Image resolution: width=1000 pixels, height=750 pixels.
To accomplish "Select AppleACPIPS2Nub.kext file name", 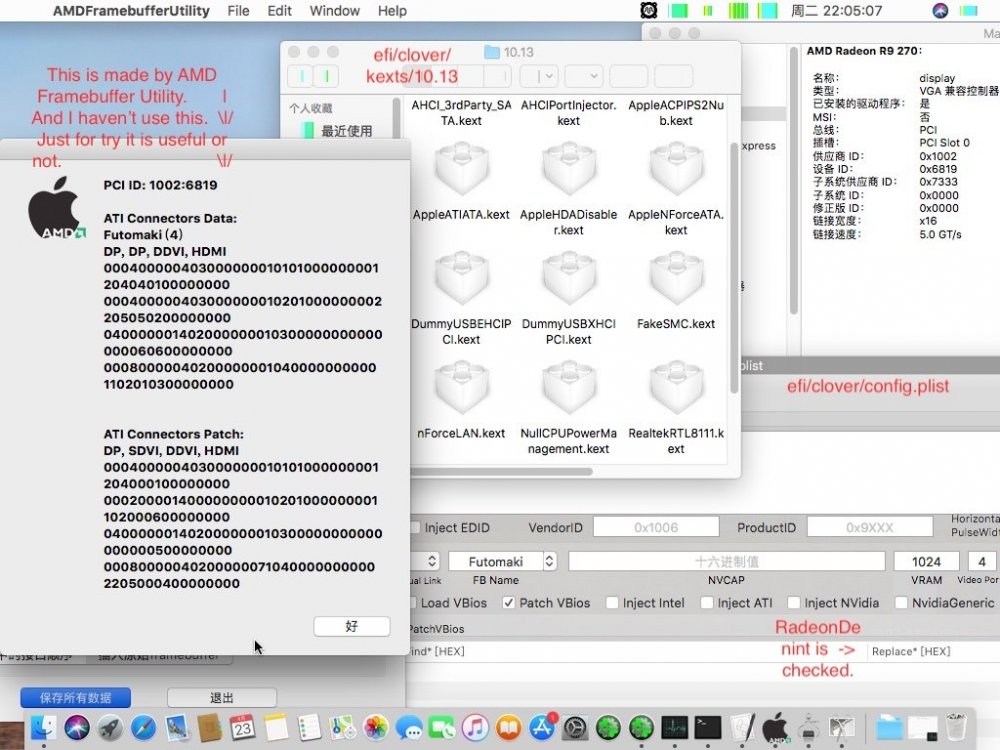I will (676, 113).
